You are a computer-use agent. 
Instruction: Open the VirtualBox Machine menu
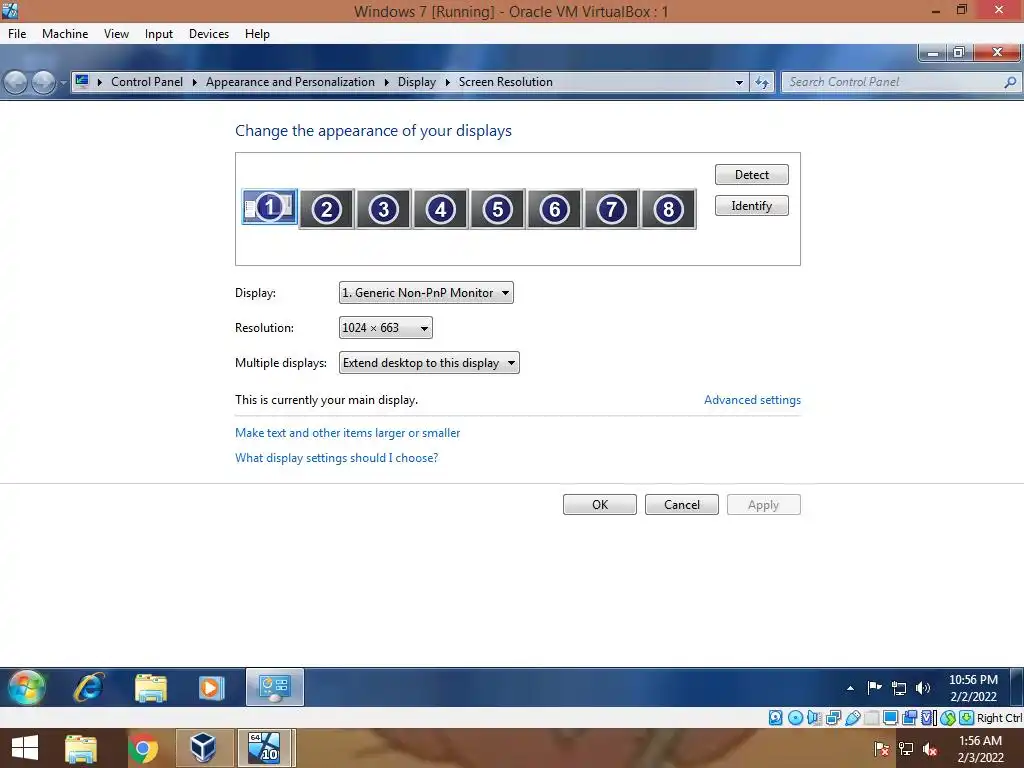[x=65, y=34]
